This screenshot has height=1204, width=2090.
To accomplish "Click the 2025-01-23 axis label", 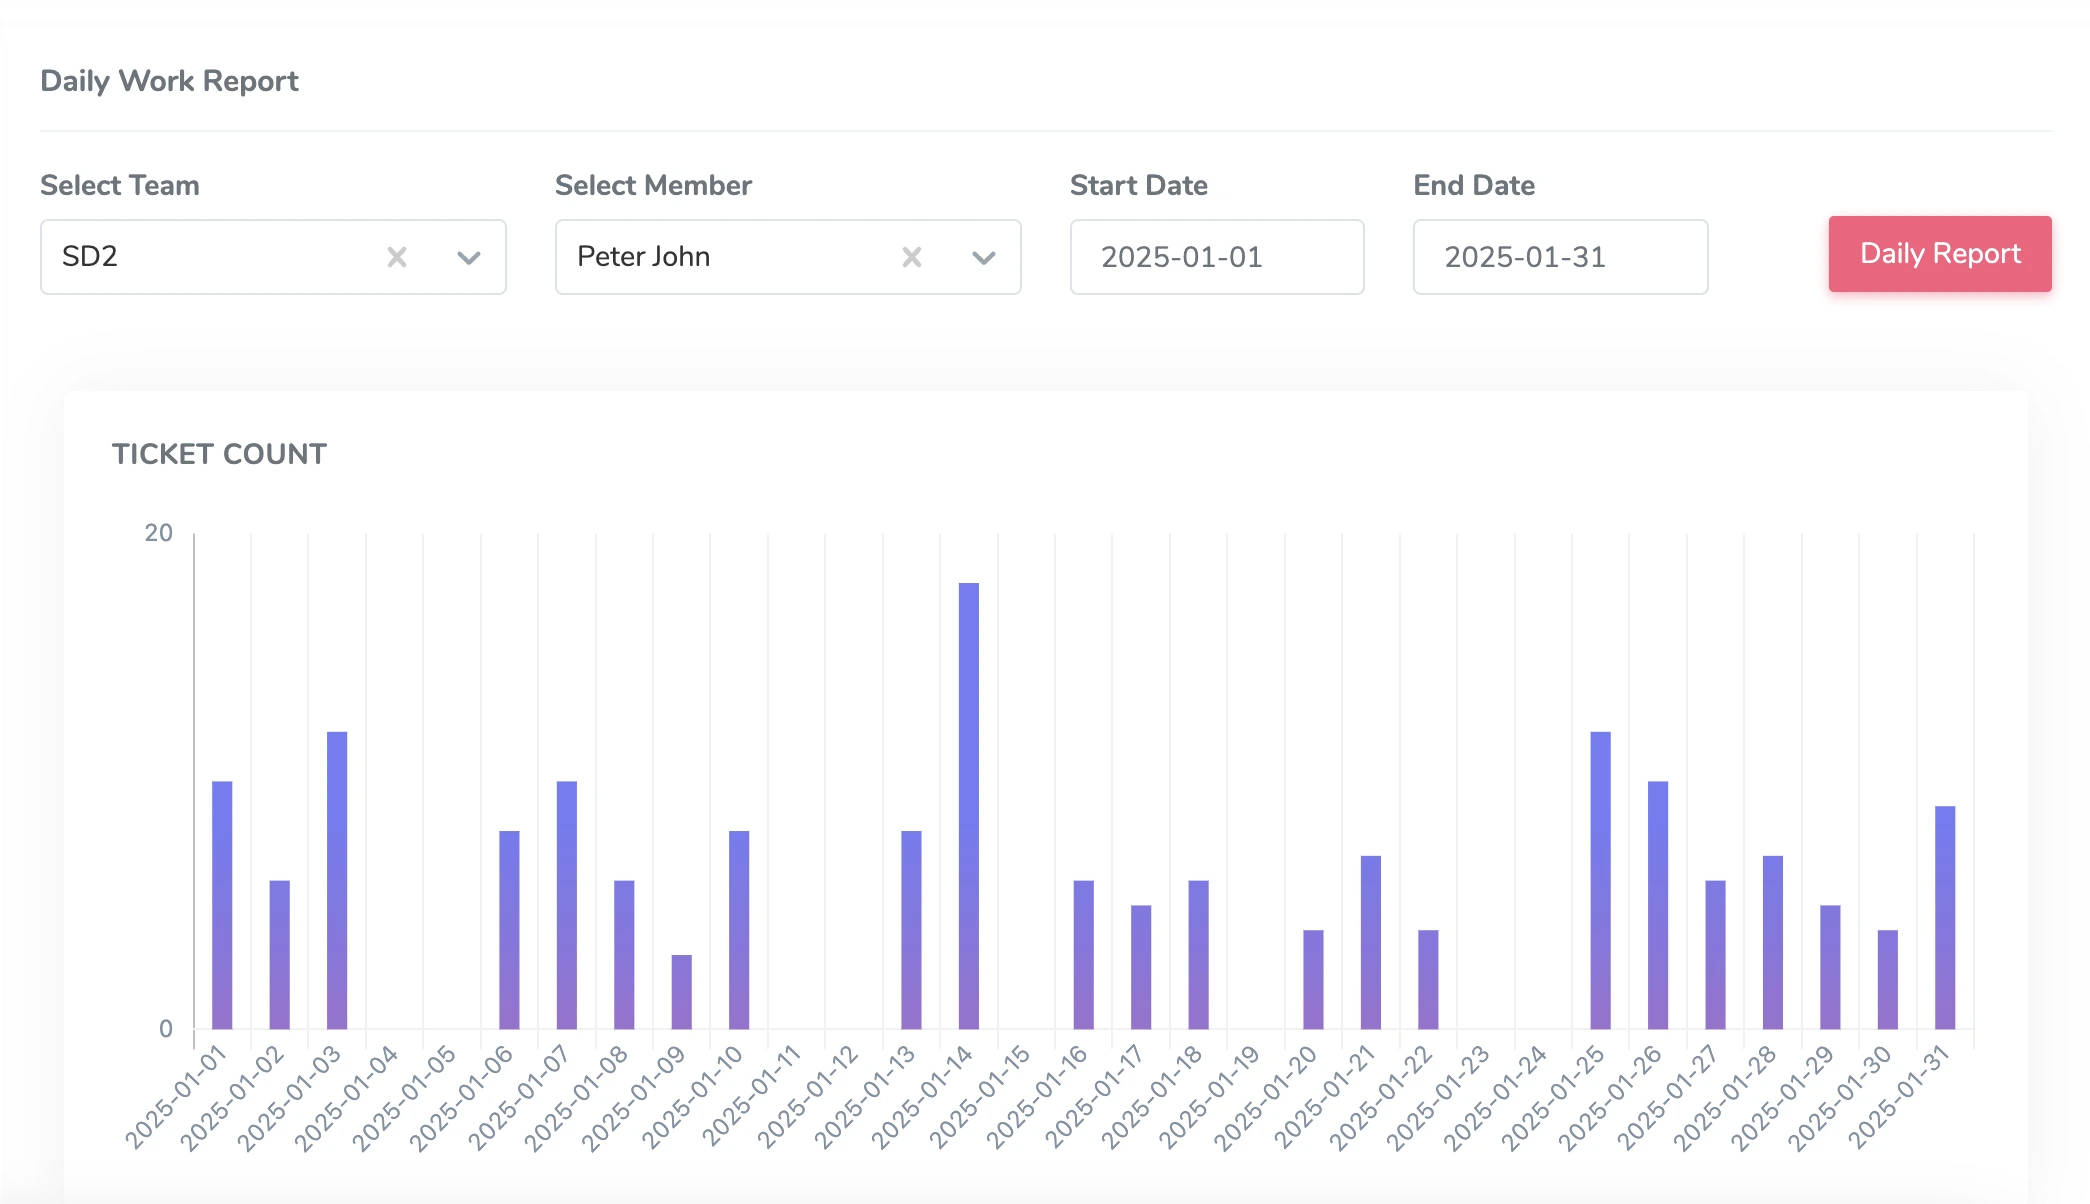I will point(1438,1098).
